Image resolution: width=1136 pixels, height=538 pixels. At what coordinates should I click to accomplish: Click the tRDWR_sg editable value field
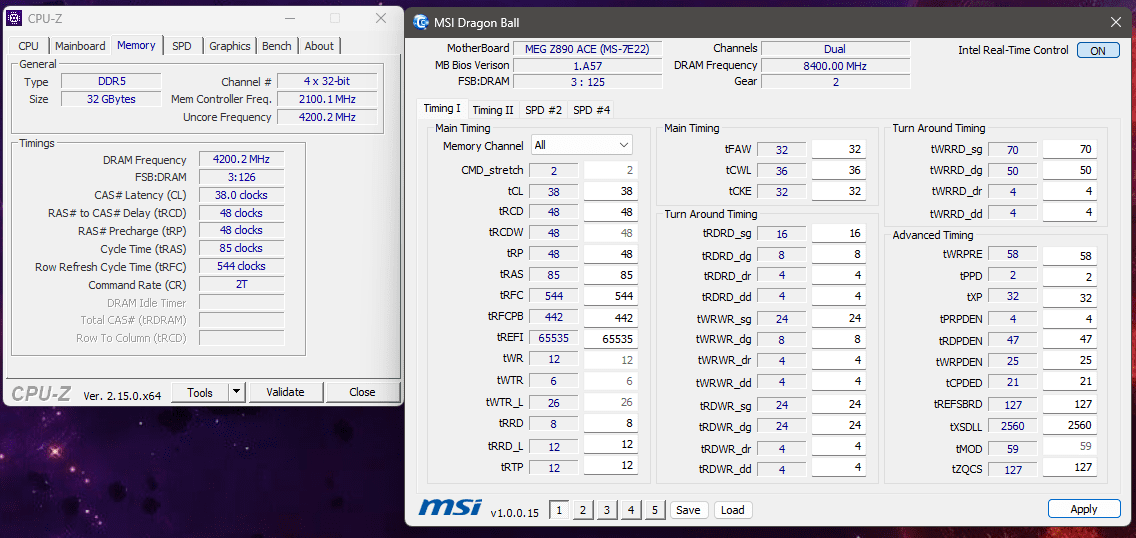point(839,404)
